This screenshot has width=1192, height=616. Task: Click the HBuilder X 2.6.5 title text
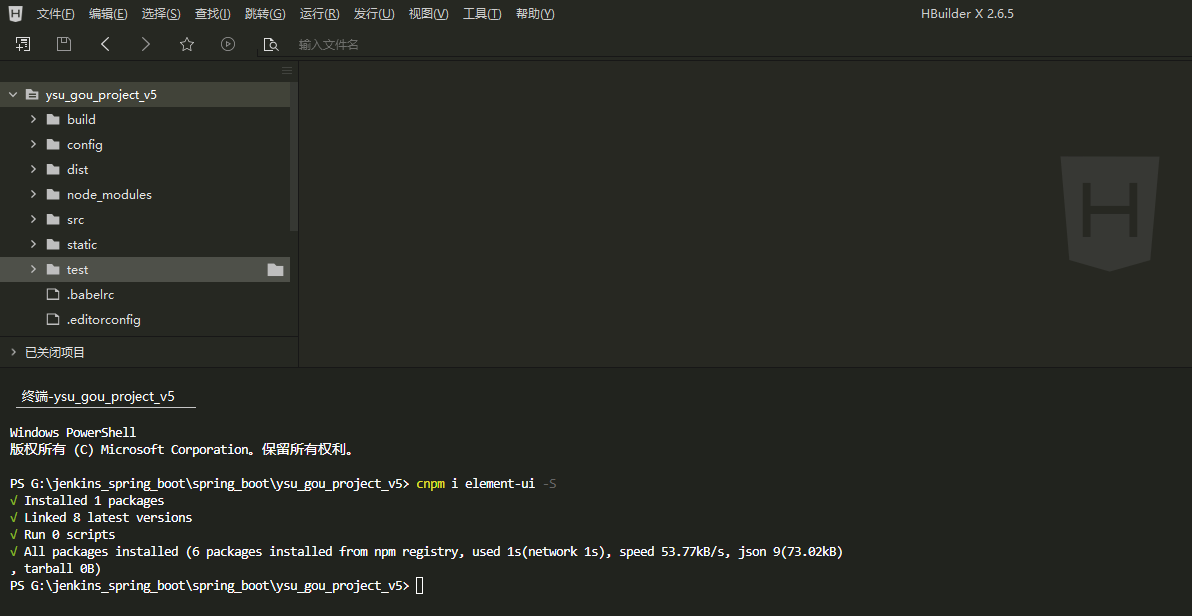tap(967, 14)
